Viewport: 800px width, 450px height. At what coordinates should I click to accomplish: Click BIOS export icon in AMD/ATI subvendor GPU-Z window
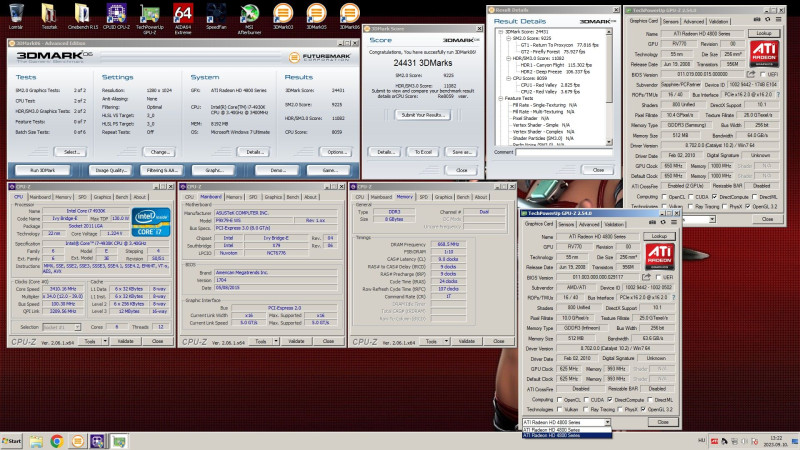(x=646, y=277)
